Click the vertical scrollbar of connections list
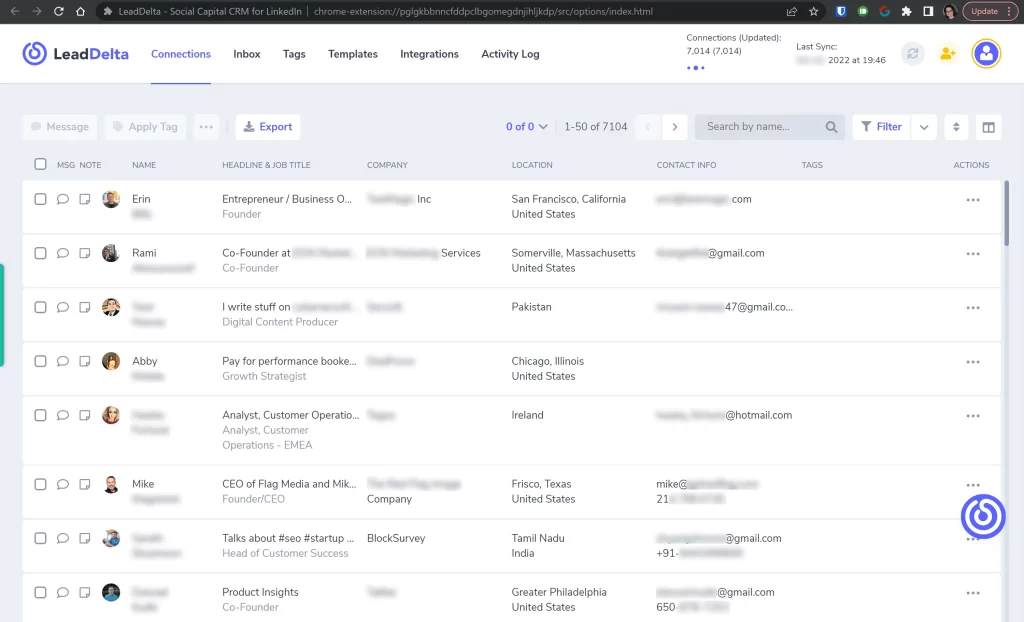The image size is (1024, 622). [x=1006, y=214]
